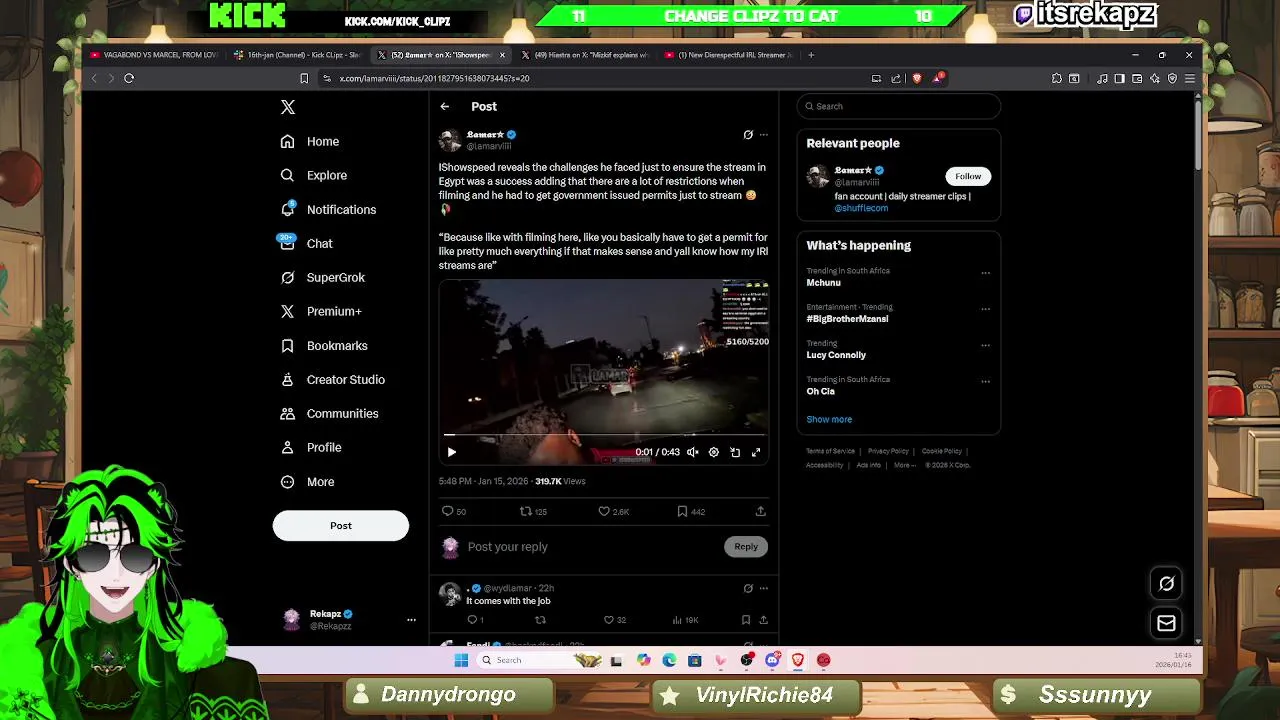
Task: Click Show more under What's happening
Action: 829,420
